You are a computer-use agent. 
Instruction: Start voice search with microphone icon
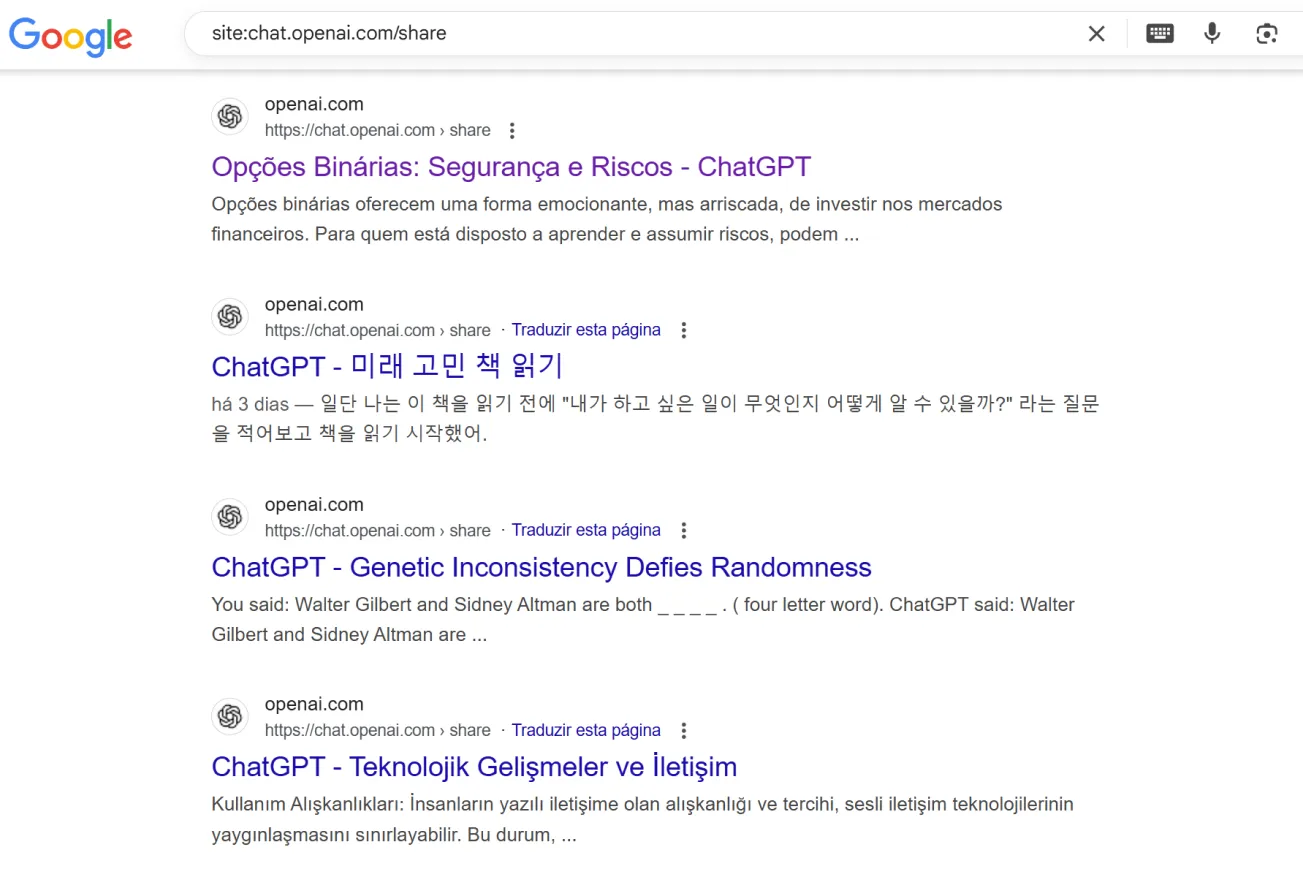click(1212, 33)
